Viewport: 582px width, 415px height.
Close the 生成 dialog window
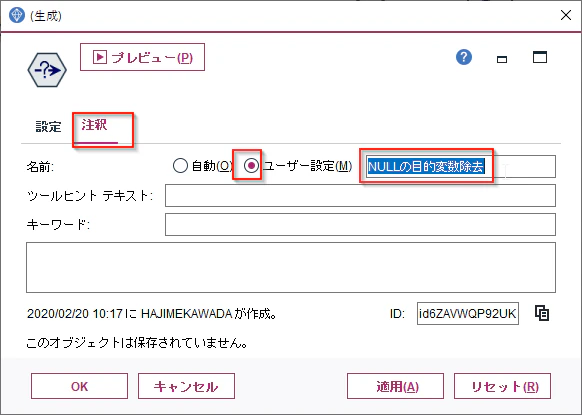click(x=566, y=15)
